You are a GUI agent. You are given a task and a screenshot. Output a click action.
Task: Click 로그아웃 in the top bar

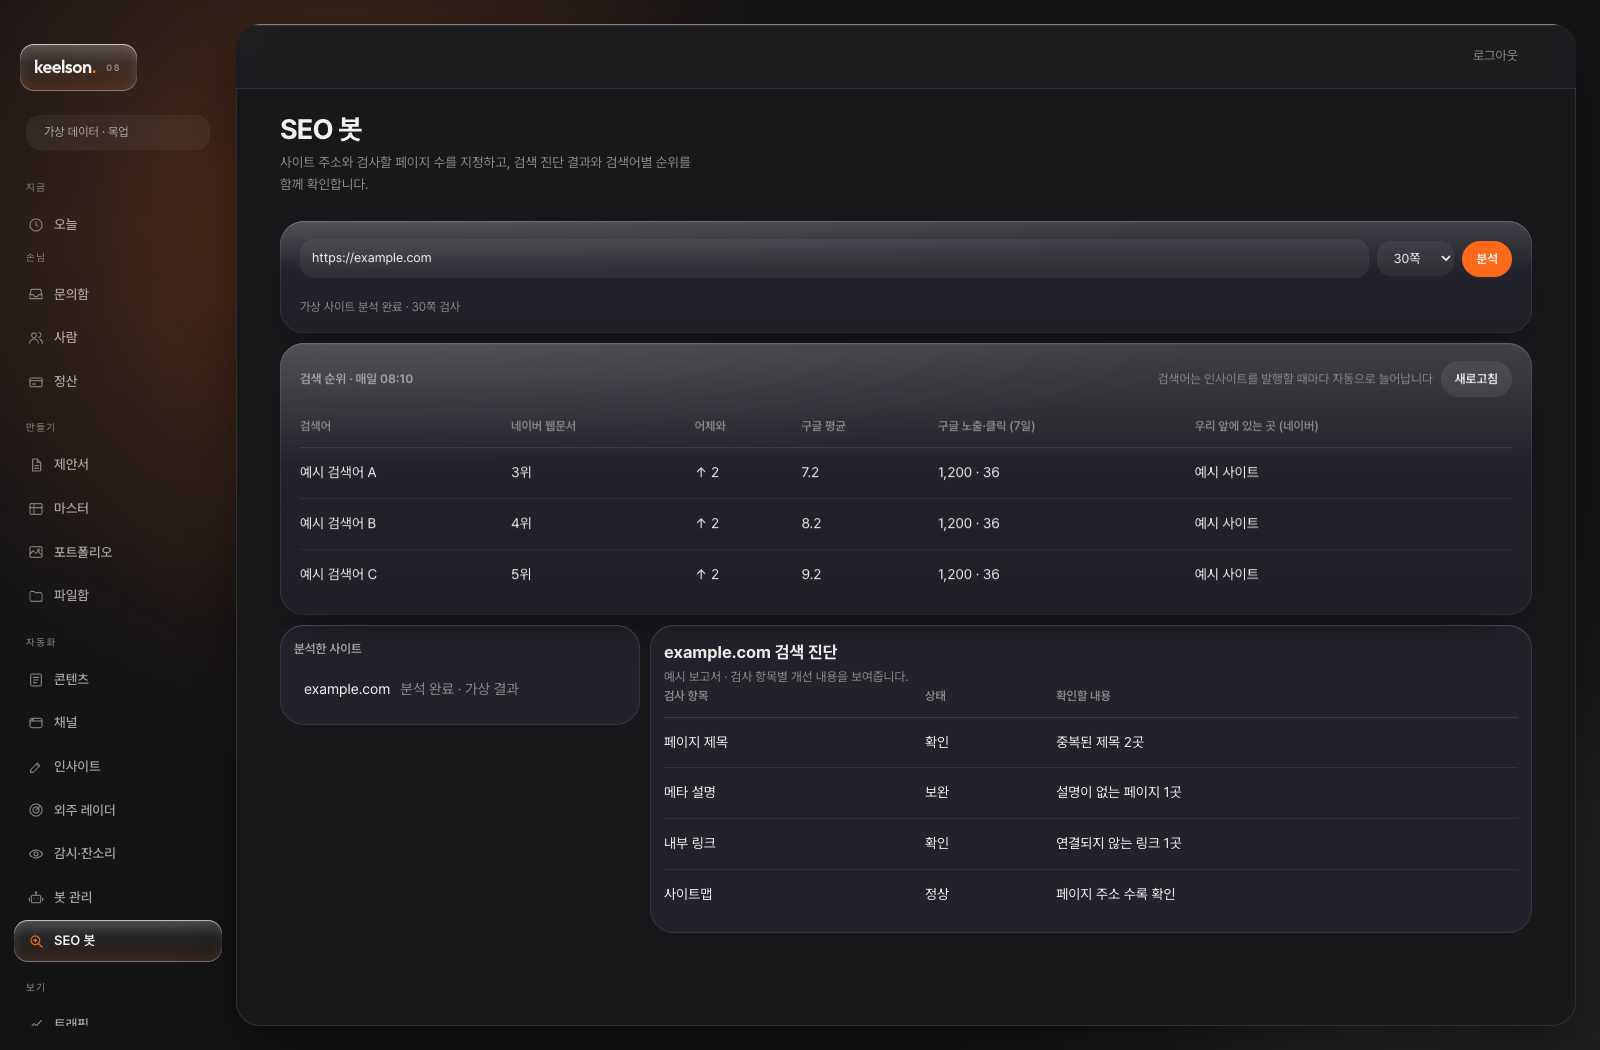point(1495,56)
